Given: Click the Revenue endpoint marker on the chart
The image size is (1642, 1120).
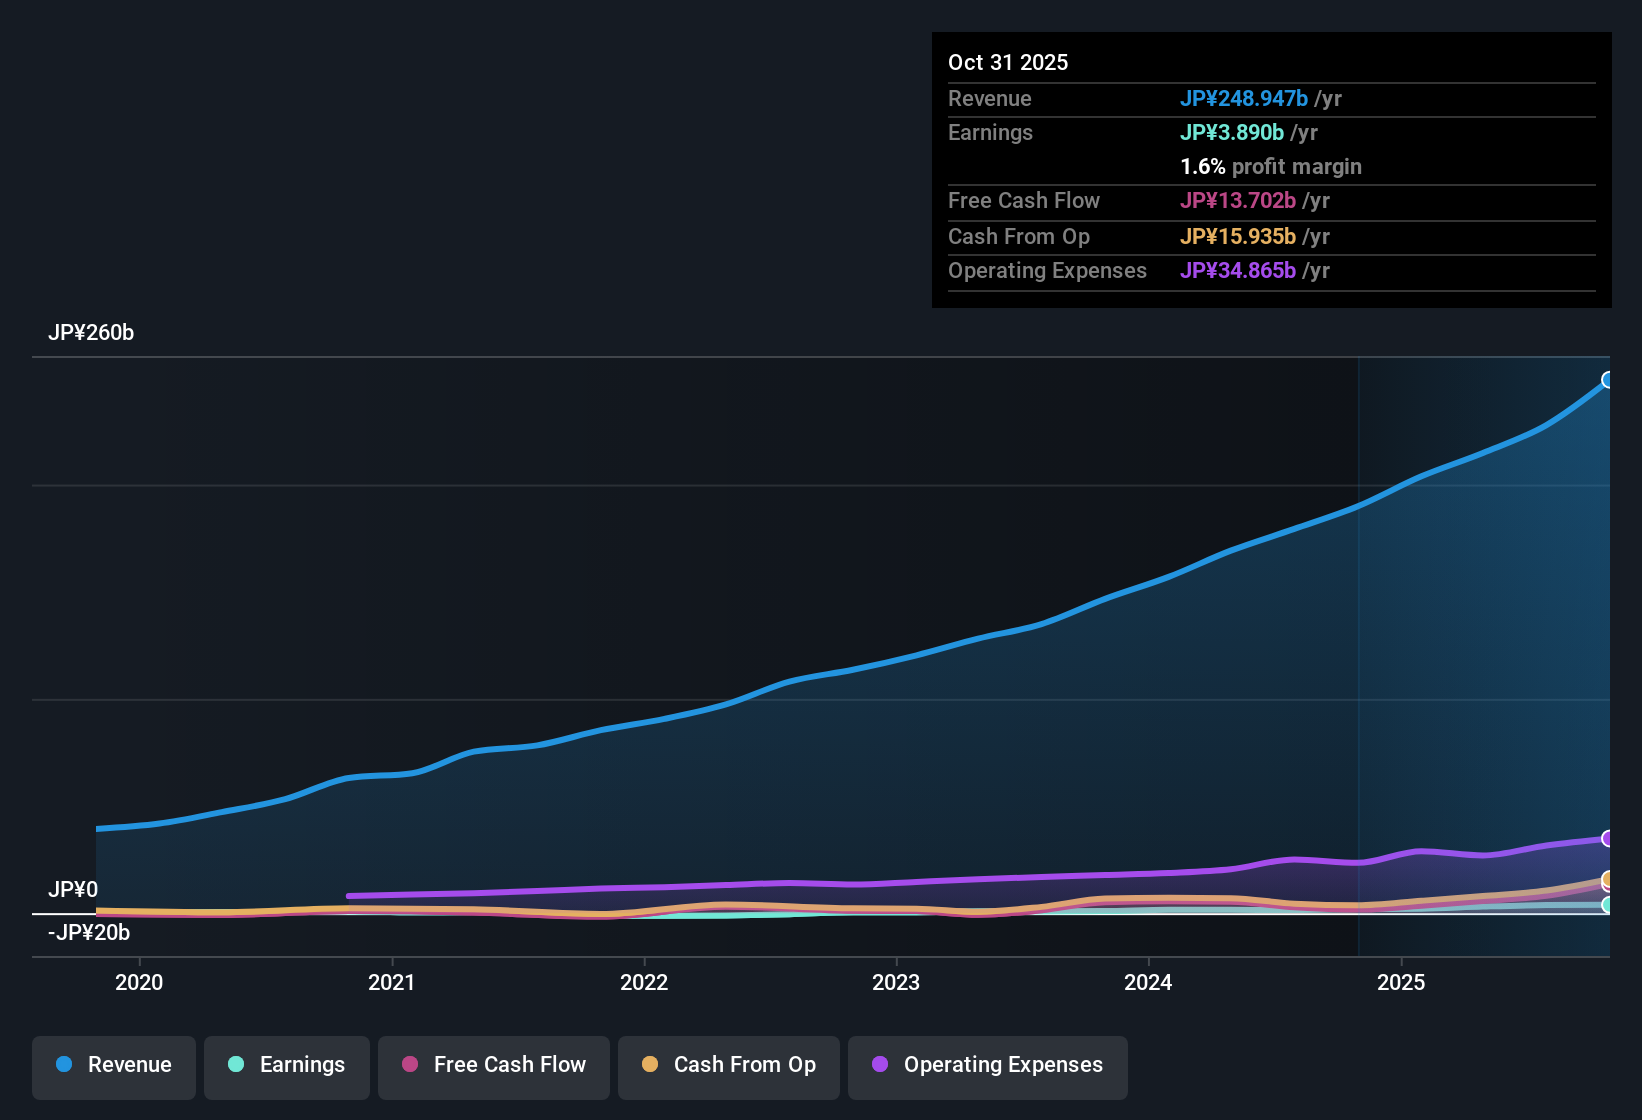Looking at the screenshot, I should (x=1608, y=379).
